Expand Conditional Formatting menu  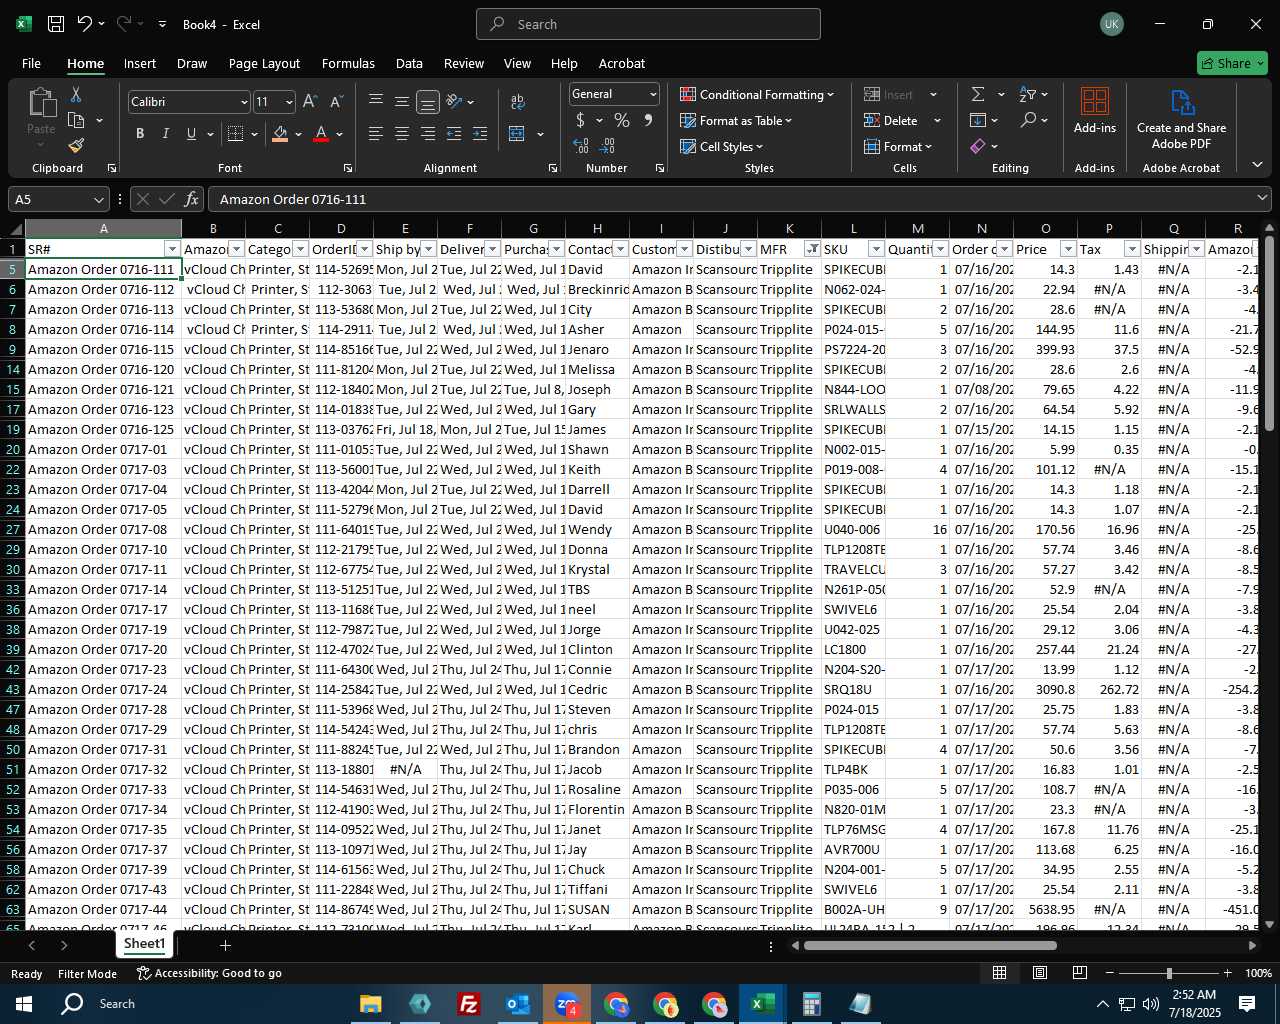(757, 94)
